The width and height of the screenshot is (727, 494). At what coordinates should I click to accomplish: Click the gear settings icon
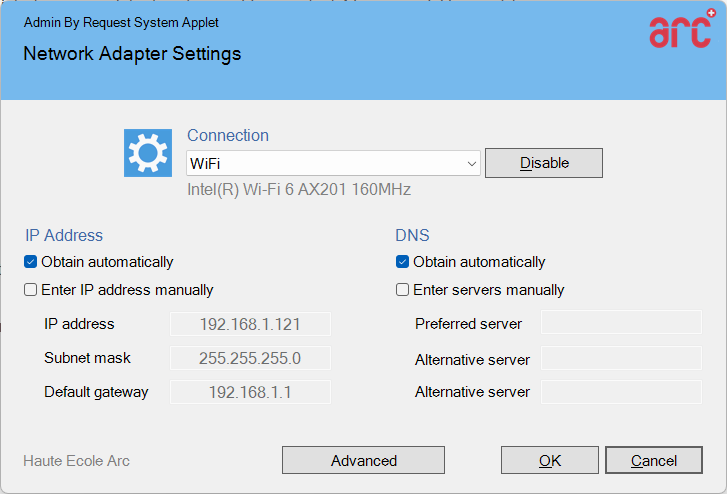[x=149, y=153]
